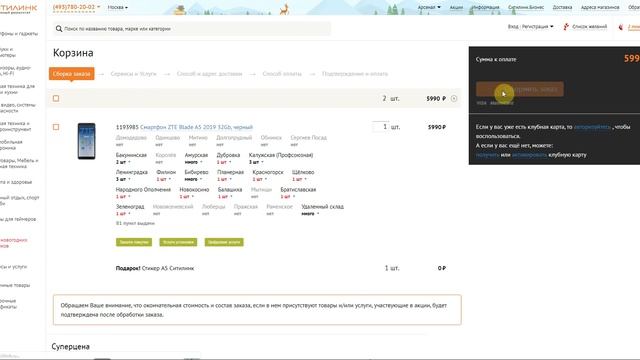Open Доставка in the top menu
Image resolution: width=640 pixels, height=360 pixels.
click(562, 7)
